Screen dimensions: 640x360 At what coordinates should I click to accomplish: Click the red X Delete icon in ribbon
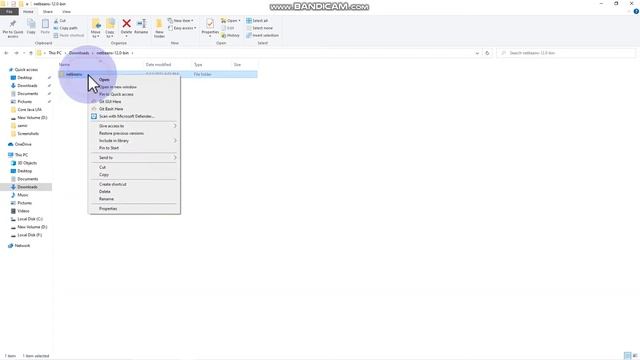[127, 24]
